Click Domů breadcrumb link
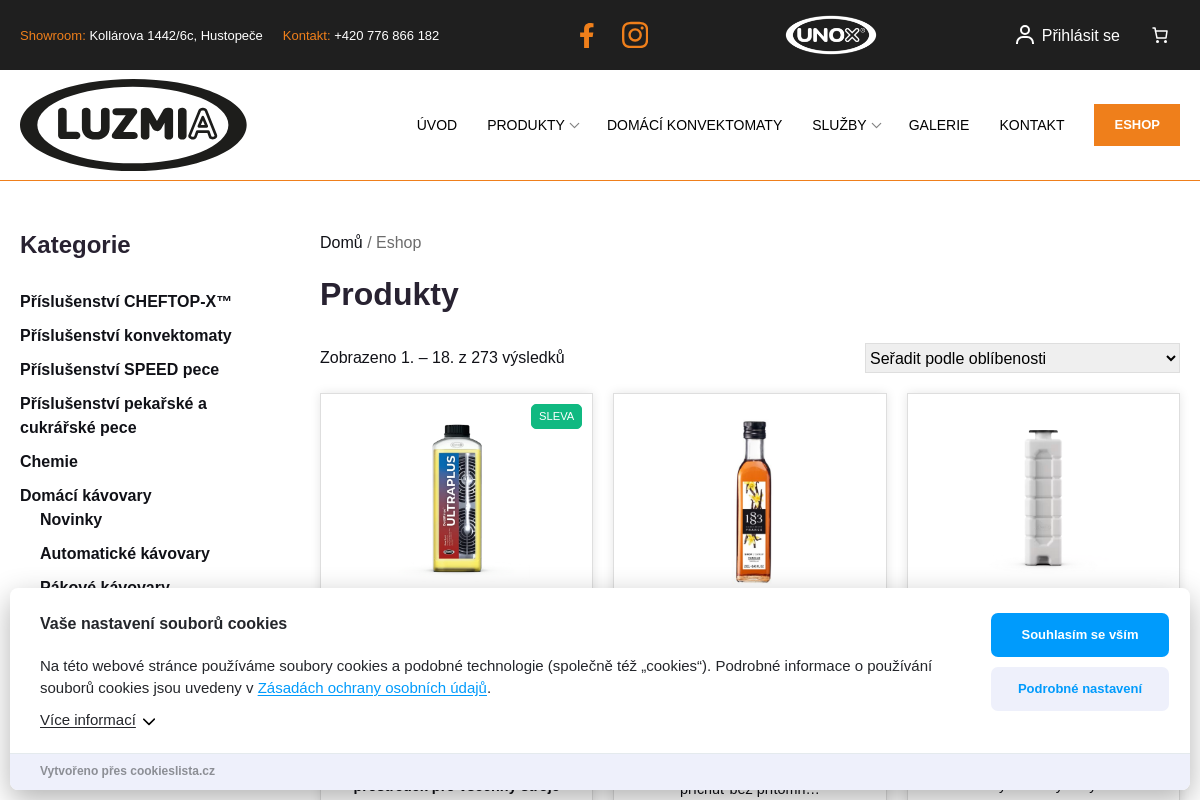The image size is (1200, 800). (341, 242)
